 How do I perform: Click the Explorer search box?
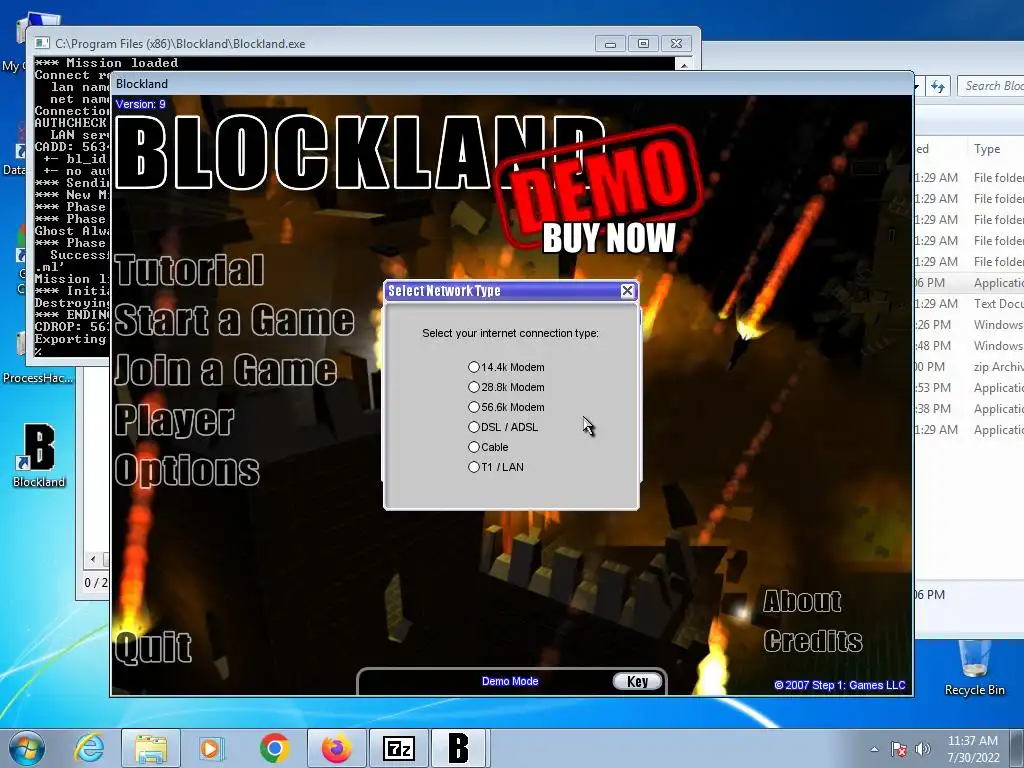coord(991,86)
